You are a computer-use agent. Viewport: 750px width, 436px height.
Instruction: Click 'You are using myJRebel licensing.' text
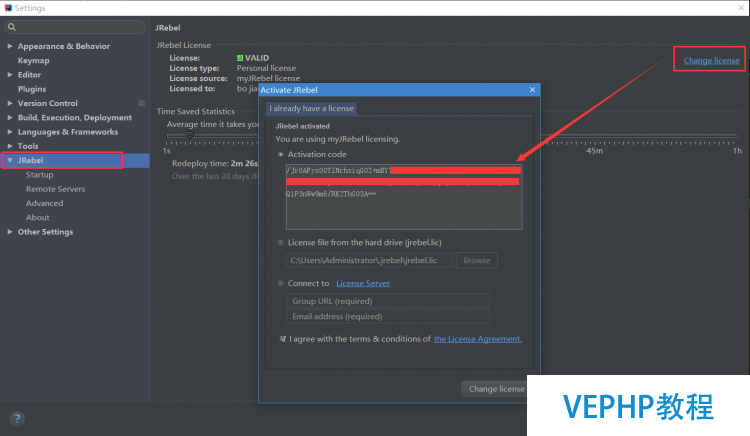[338, 139]
